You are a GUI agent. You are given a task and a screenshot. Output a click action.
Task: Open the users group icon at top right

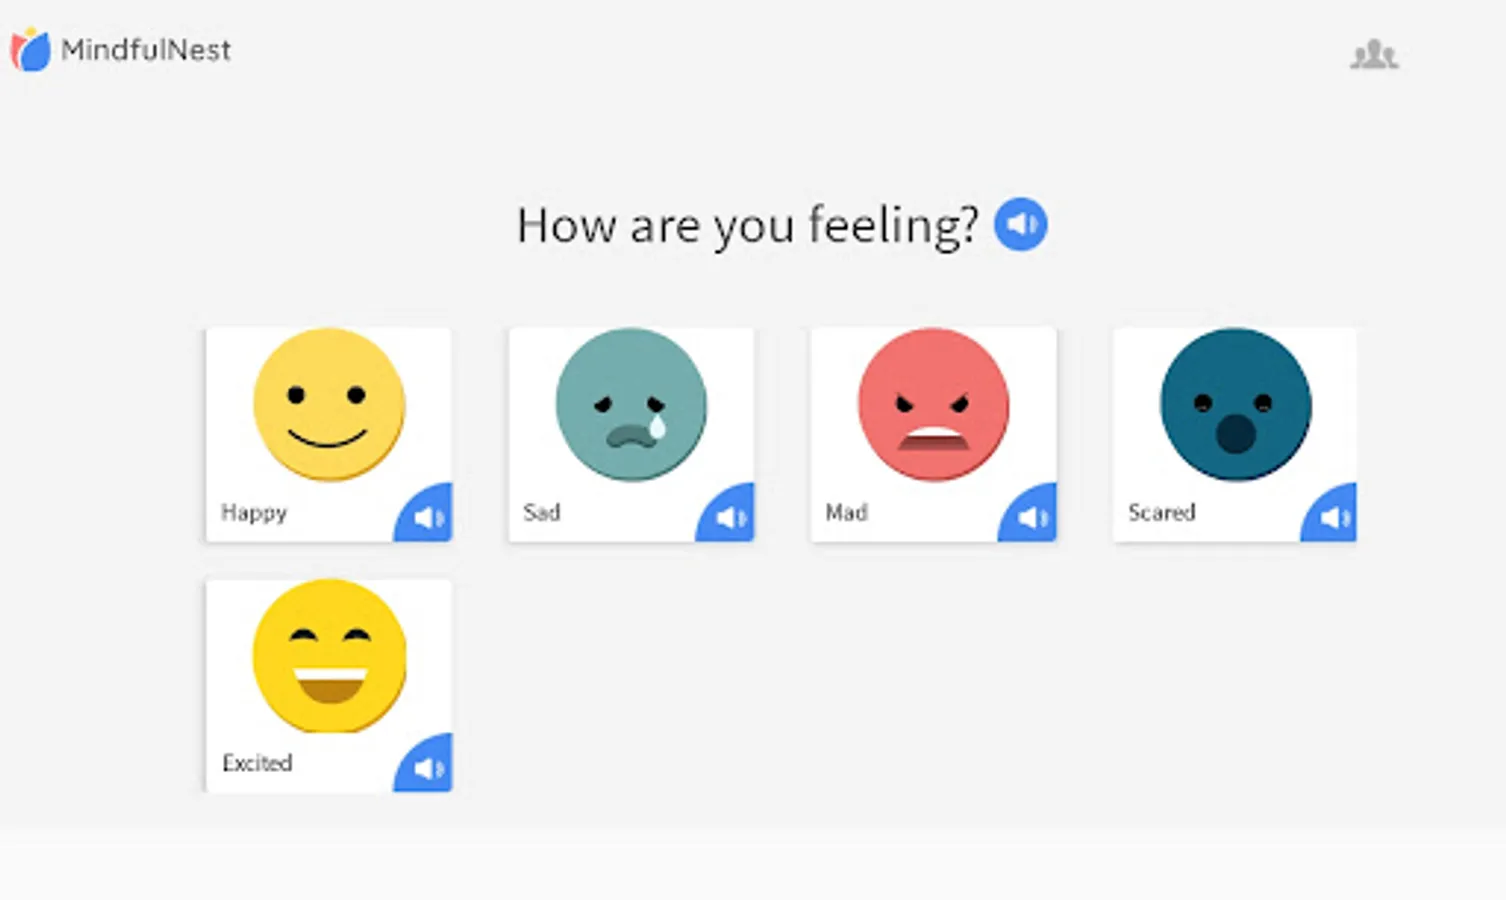(x=1374, y=54)
